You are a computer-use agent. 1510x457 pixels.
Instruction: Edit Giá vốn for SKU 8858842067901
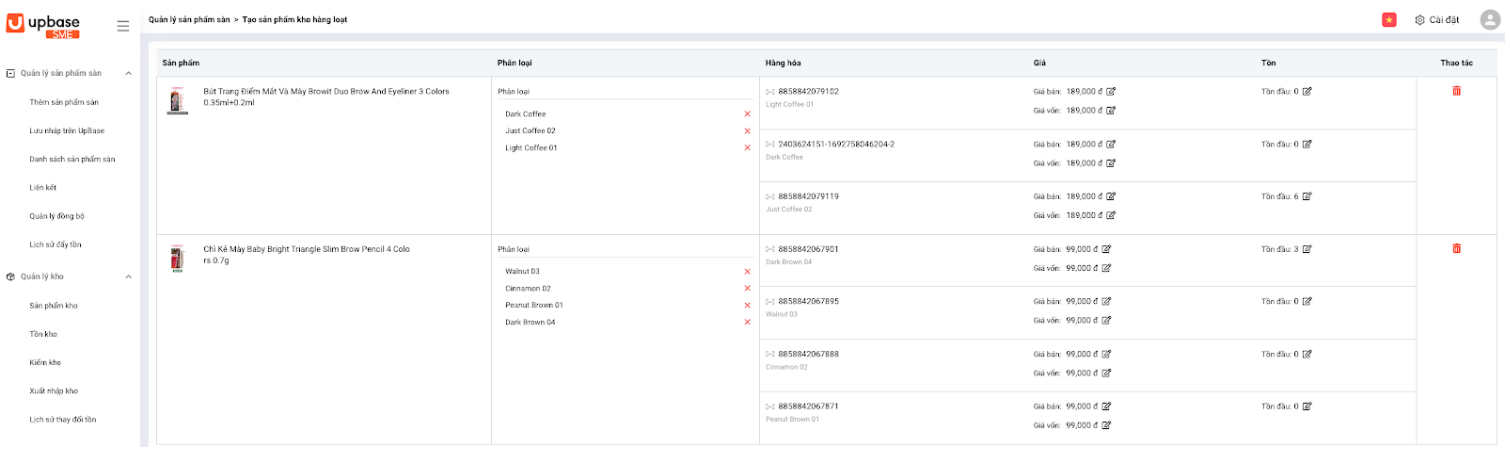click(1106, 268)
